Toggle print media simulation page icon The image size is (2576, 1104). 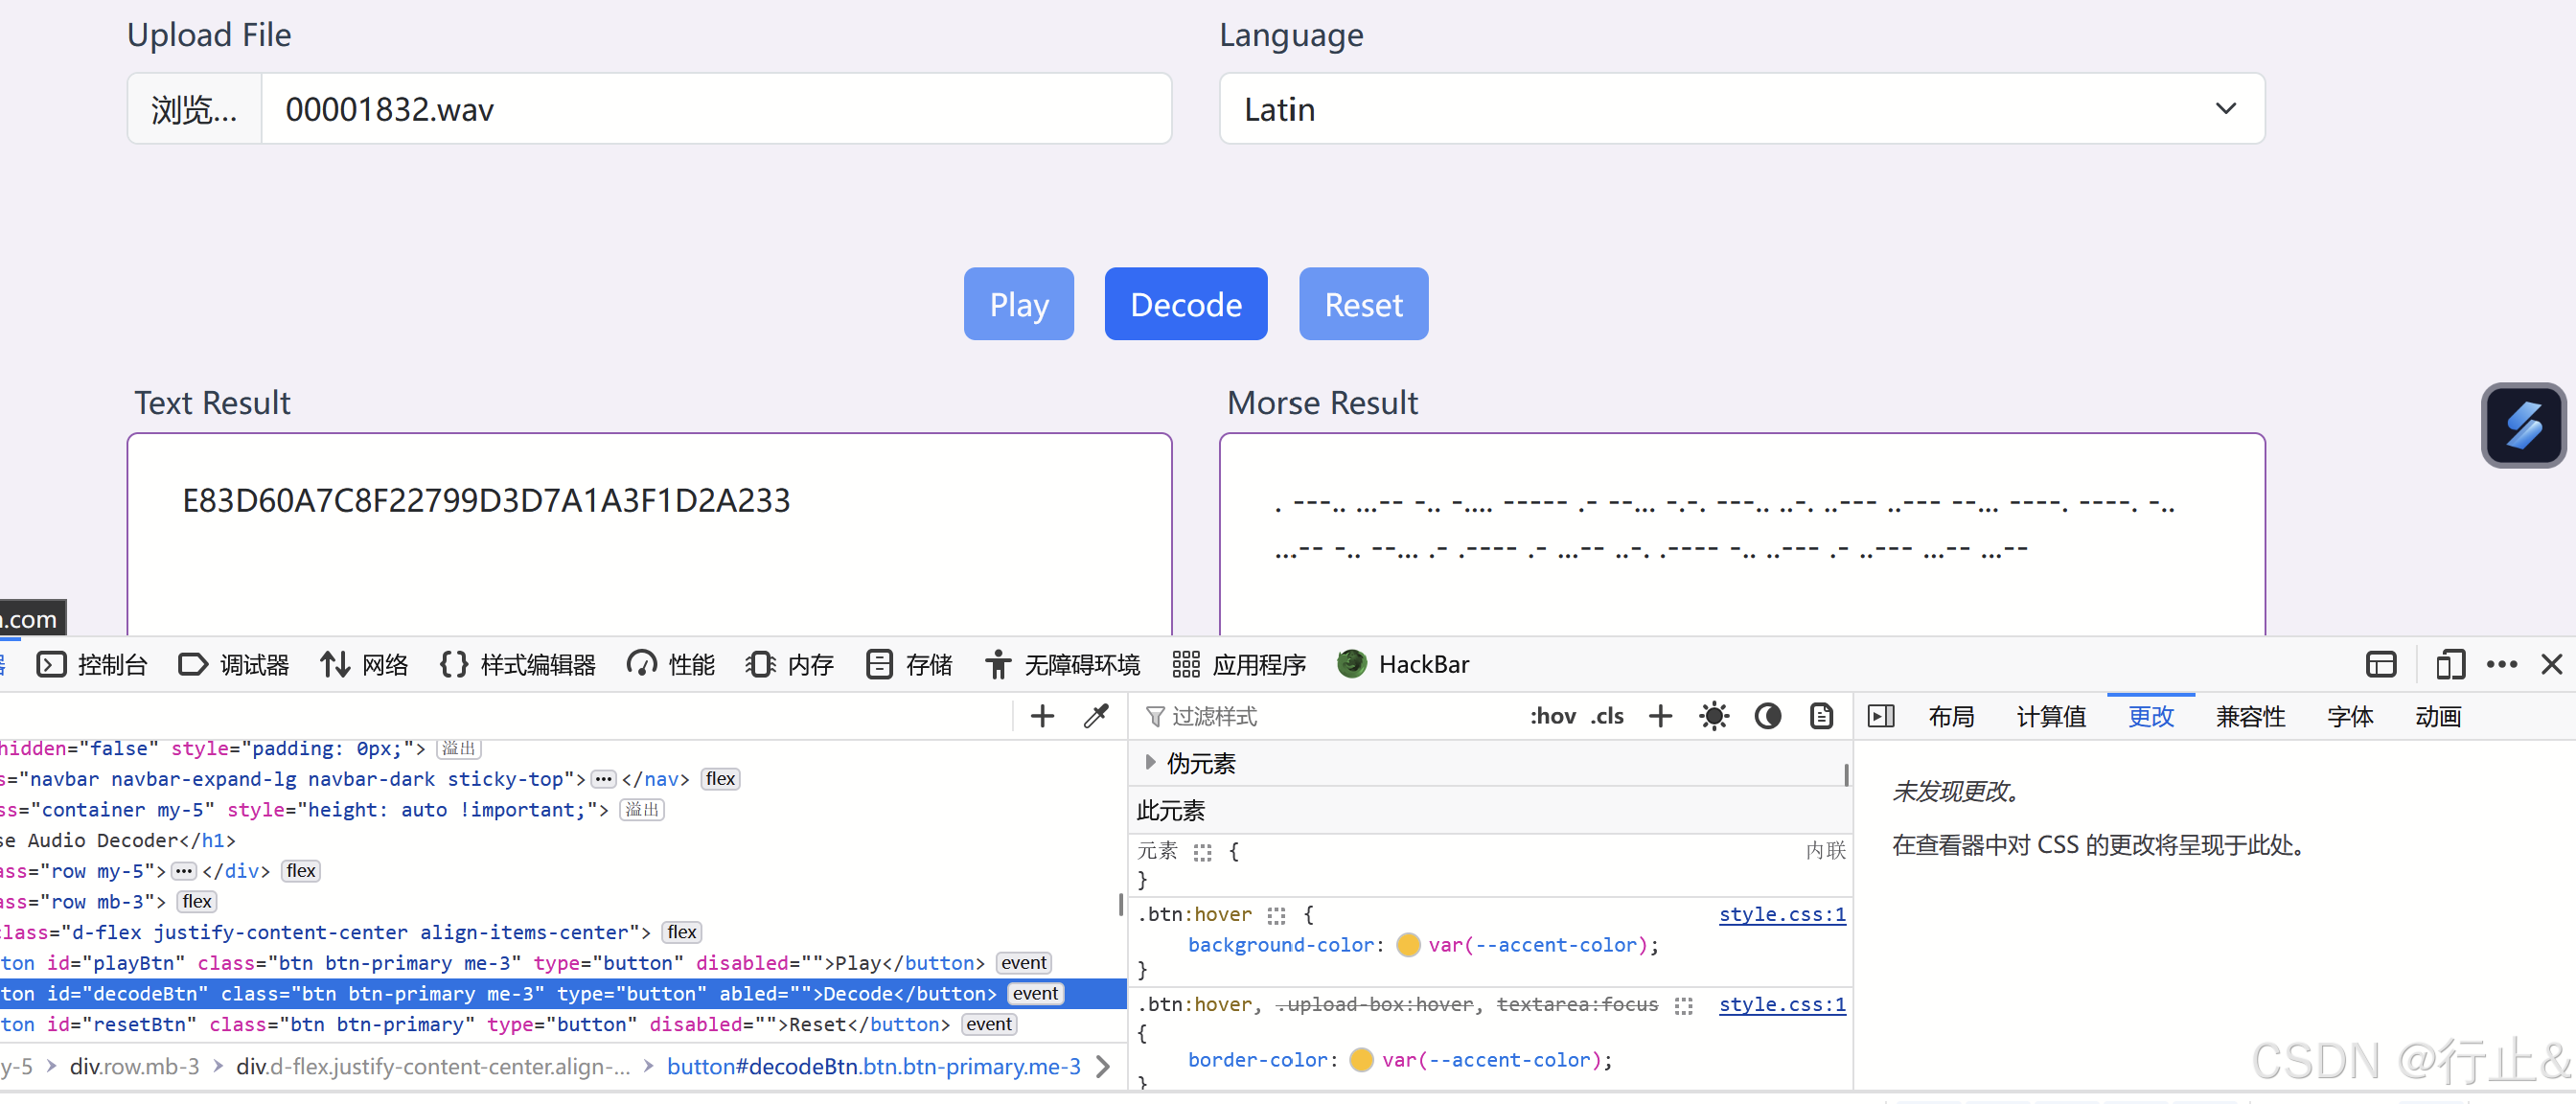point(1821,716)
